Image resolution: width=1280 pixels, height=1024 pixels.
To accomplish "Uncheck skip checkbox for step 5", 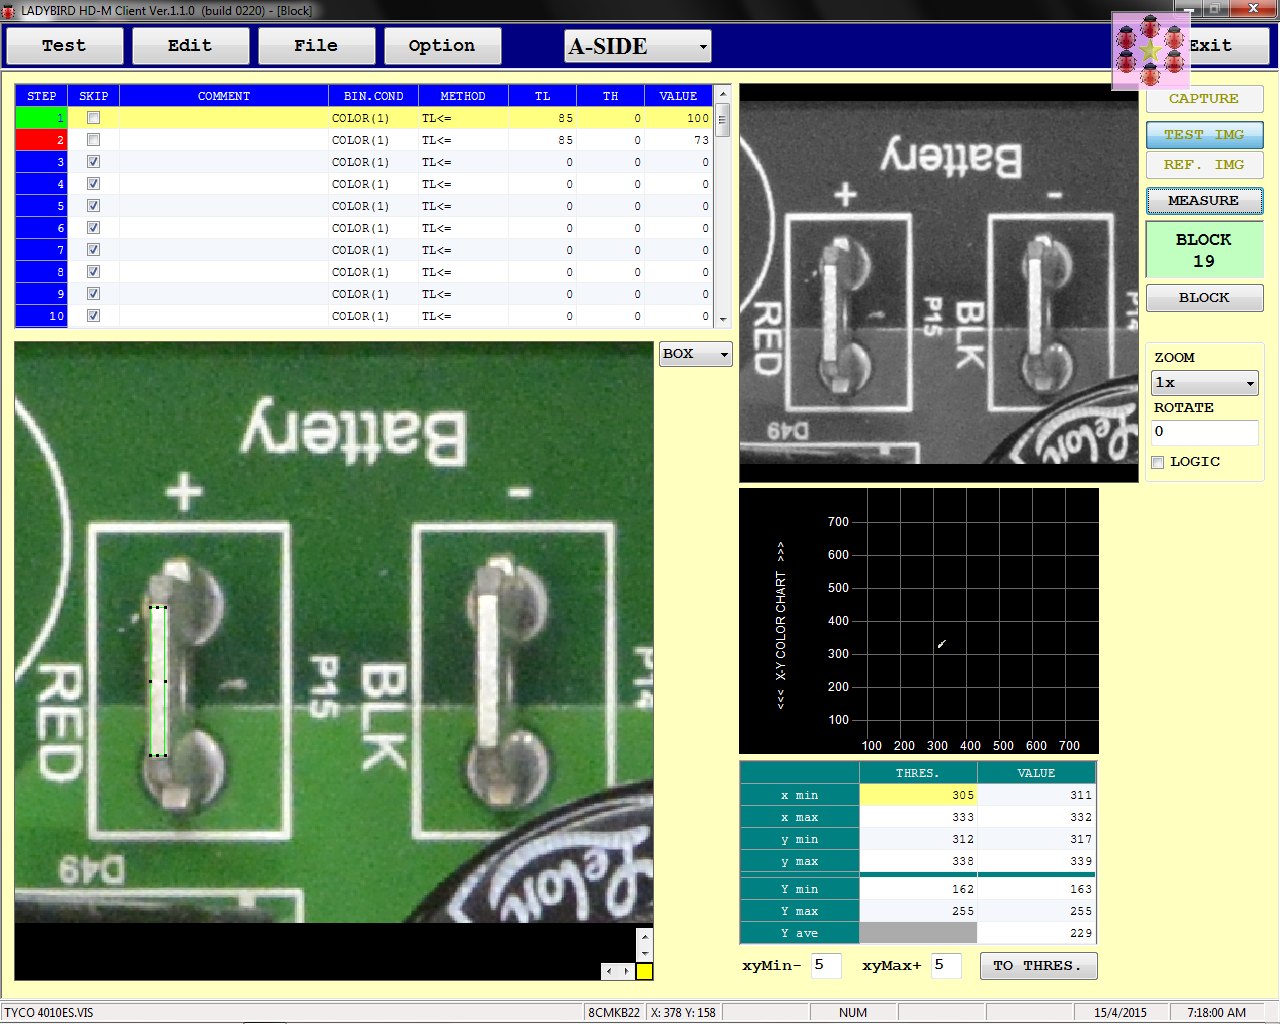I will point(93,206).
